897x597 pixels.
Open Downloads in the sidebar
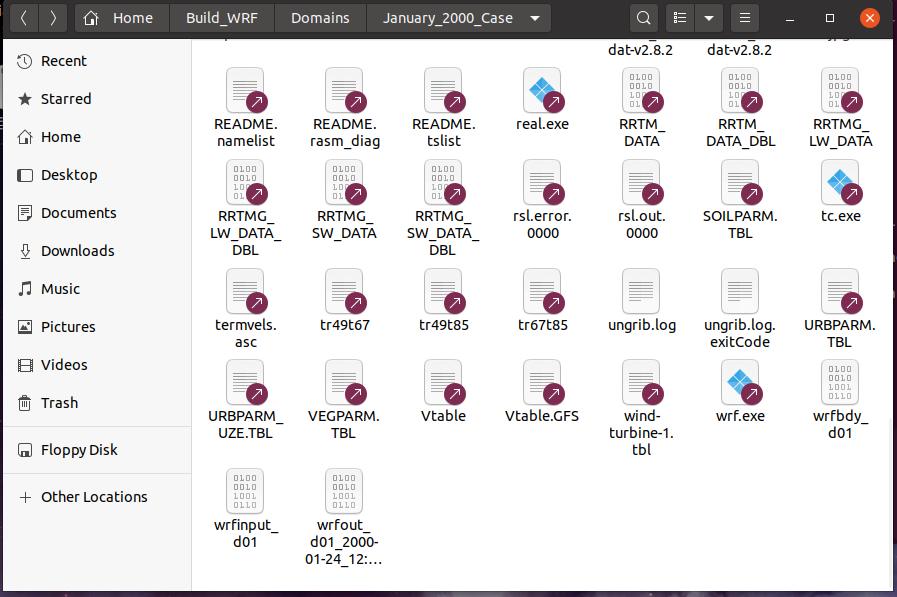pyautogui.click(x=97, y=251)
